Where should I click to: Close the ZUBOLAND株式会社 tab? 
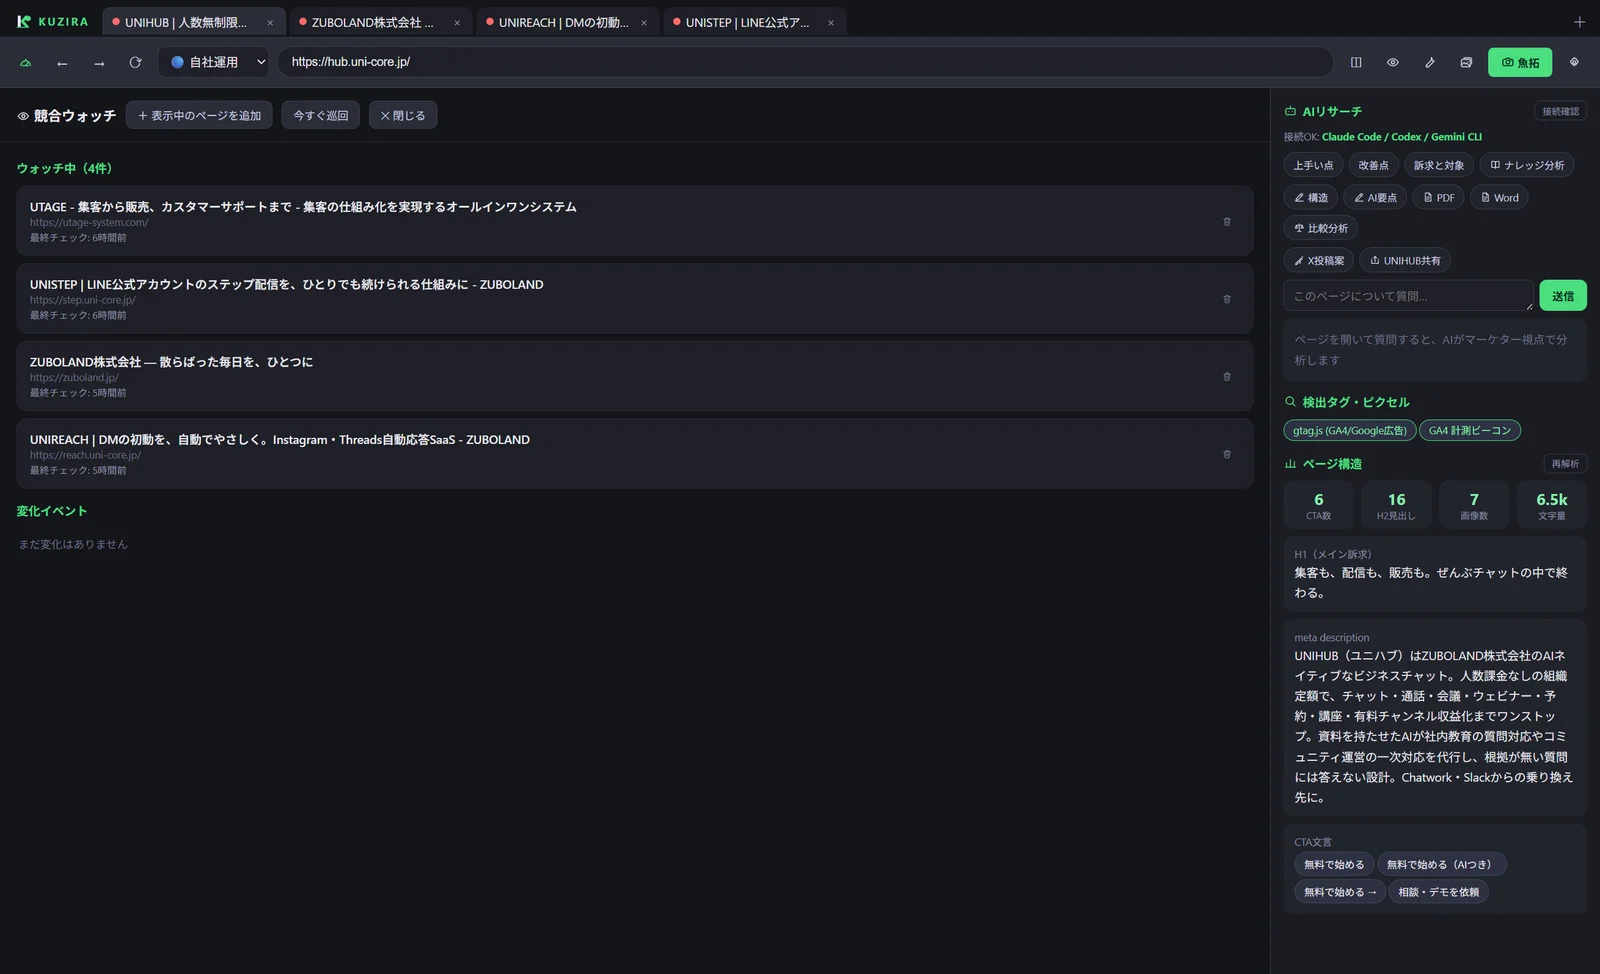pos(457,22)
